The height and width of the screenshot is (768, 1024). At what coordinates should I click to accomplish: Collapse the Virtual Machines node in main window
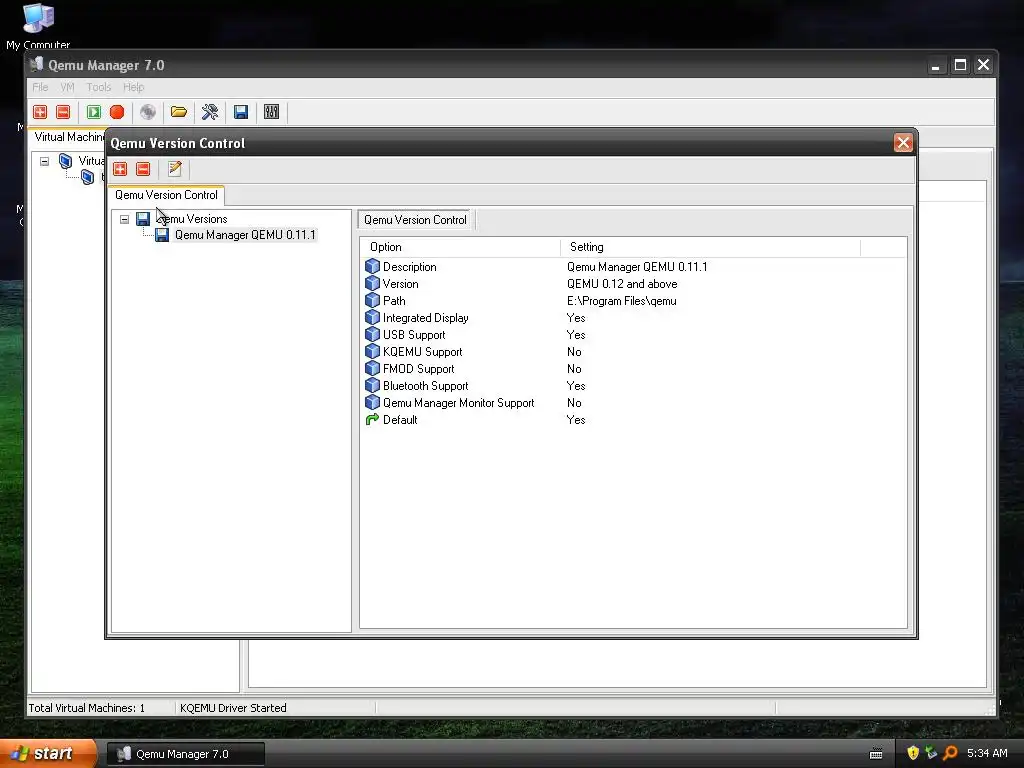[x=44, y=161]
